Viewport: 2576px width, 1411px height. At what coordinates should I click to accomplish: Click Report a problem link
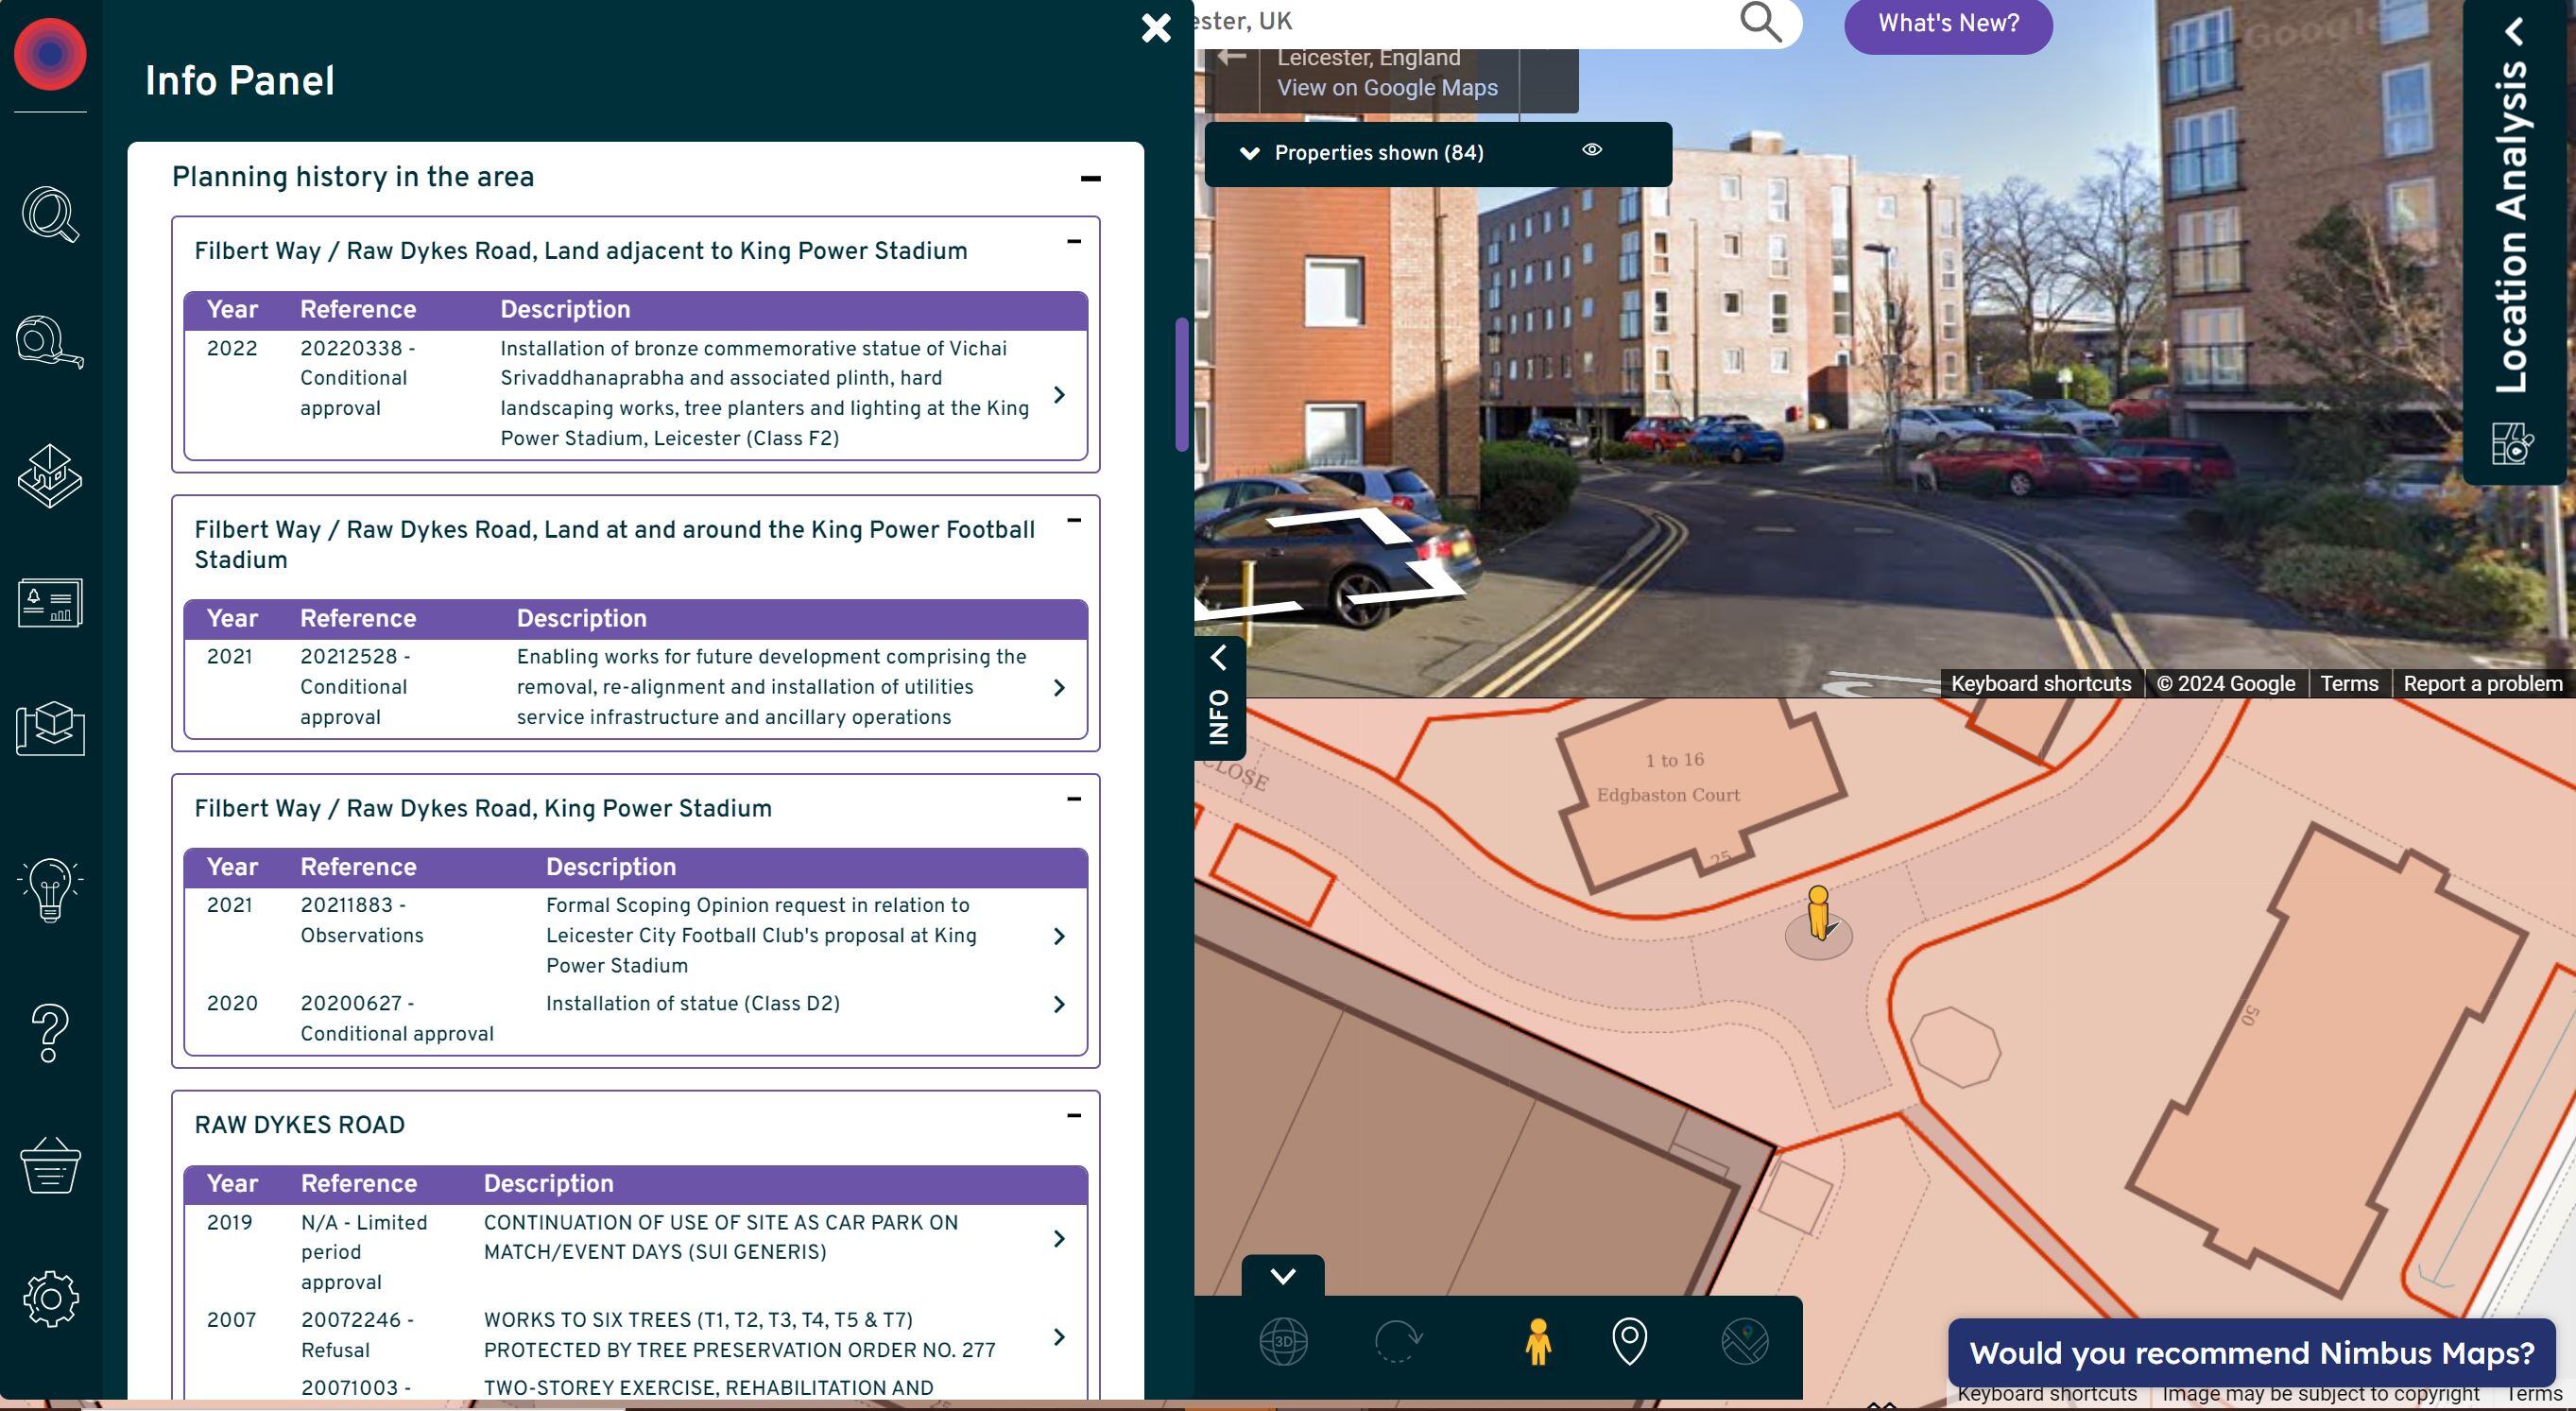[x=2482, y=684]
